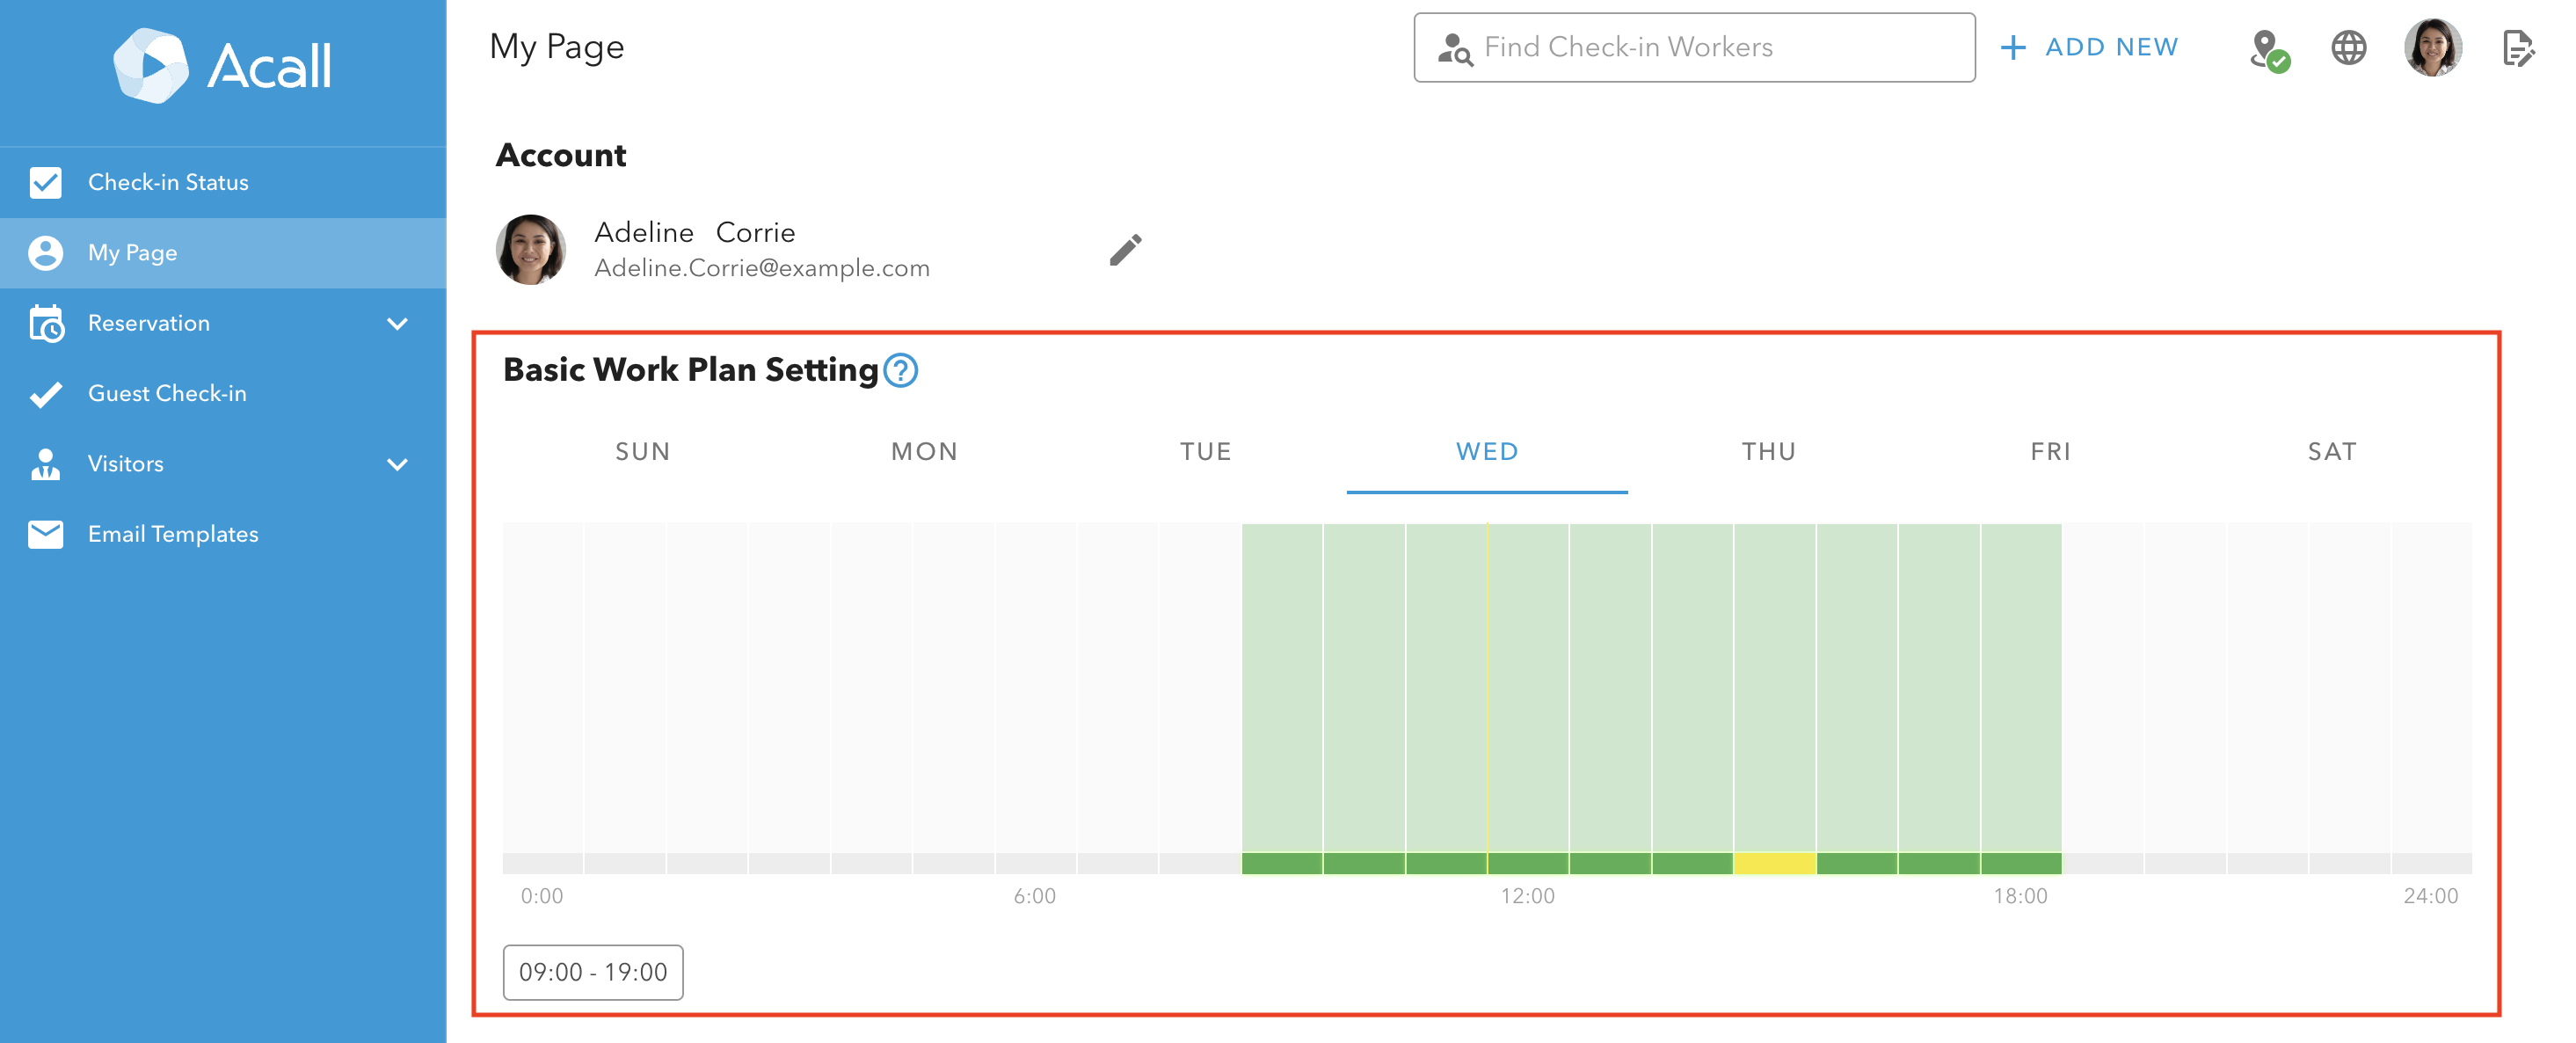
Task: Click the profile avatar in top bar
Action: (x=2432, y=48)
